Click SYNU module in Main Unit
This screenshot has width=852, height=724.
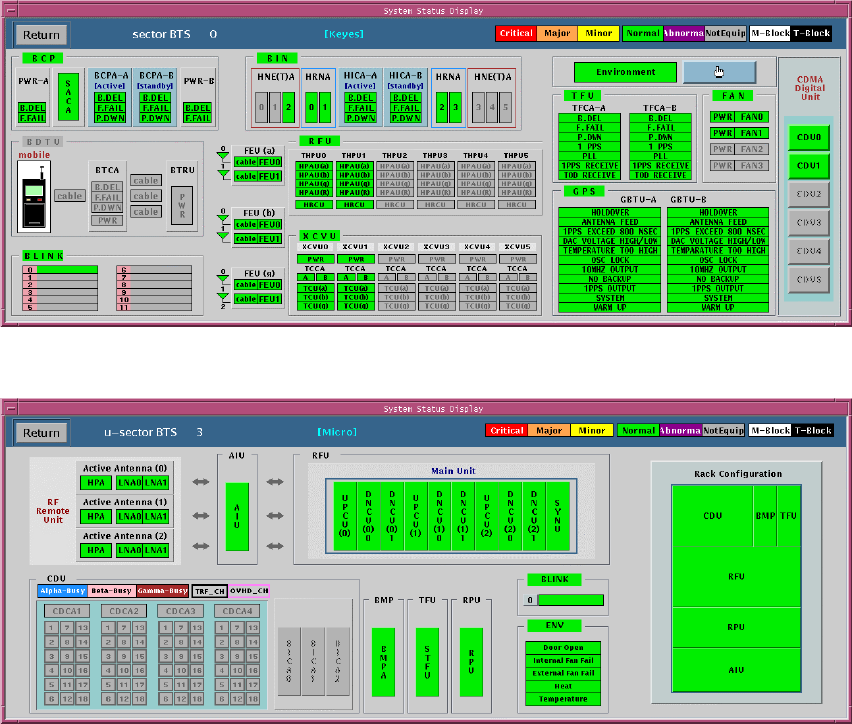coord(557,516)
